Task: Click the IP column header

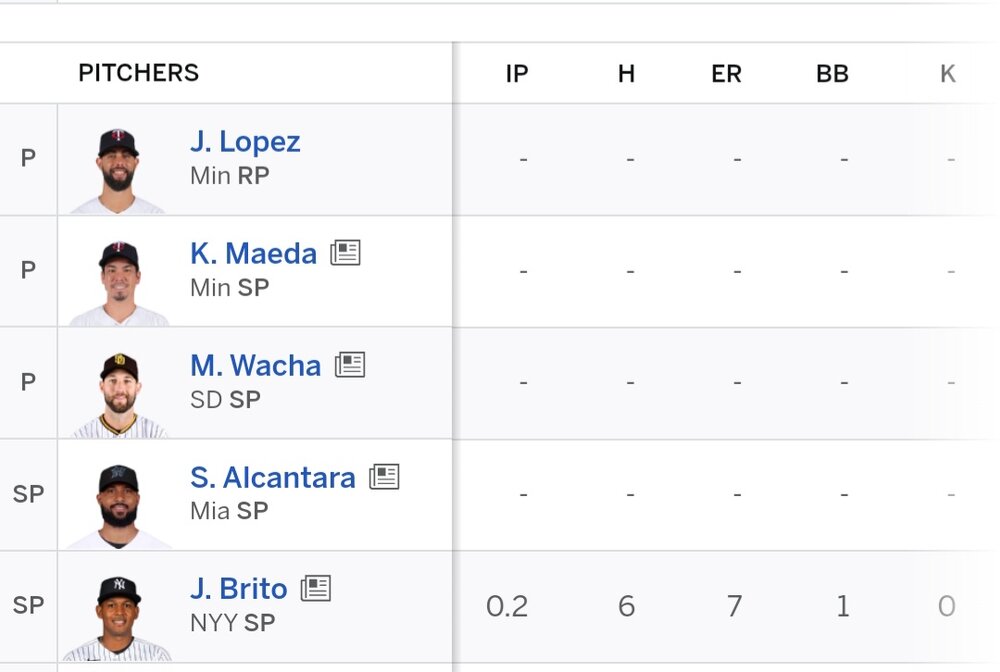Action: [517, 74]
